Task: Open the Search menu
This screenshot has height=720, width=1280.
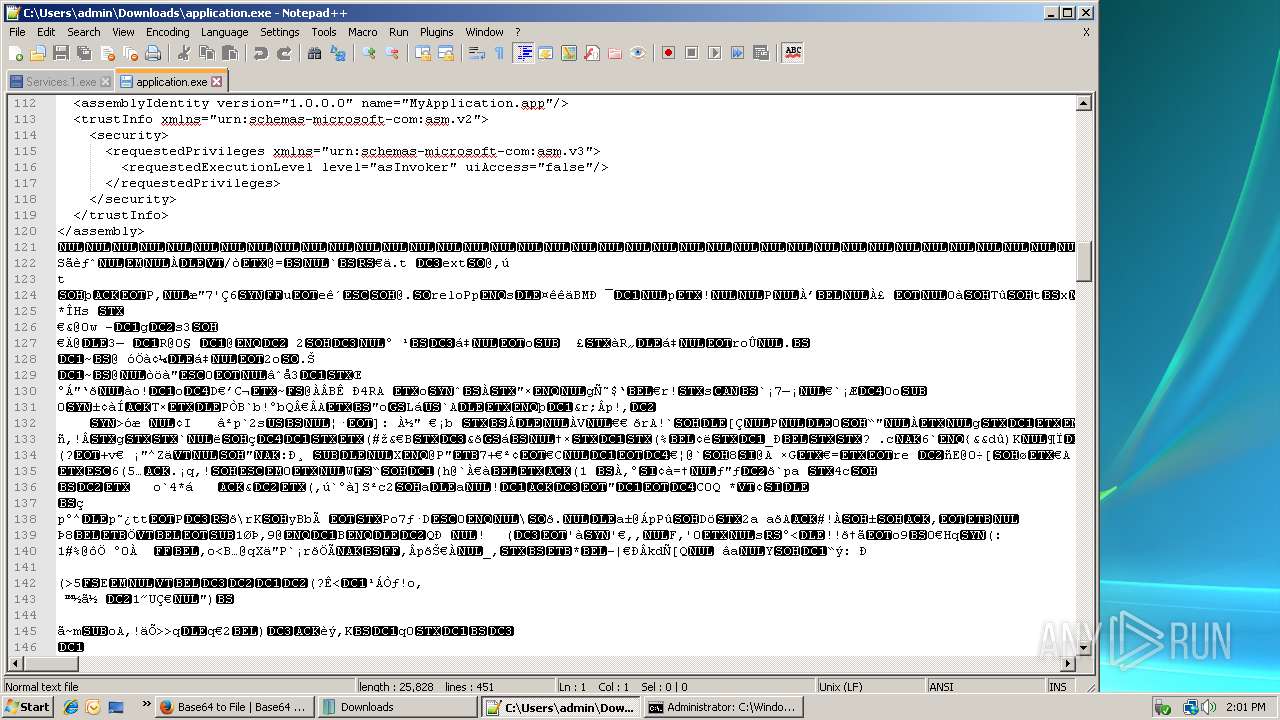Action: pyautogui.click(x=83, y=32)
